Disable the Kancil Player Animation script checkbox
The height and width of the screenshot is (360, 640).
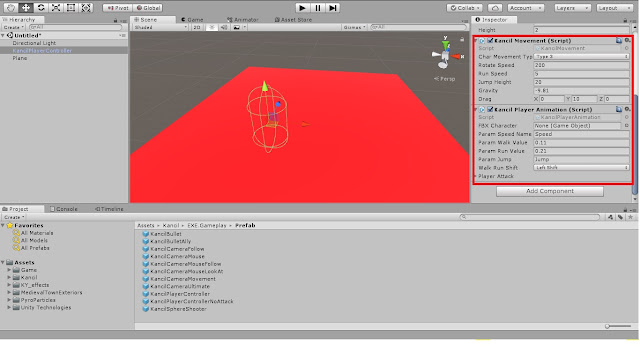(x=490, y=109)
